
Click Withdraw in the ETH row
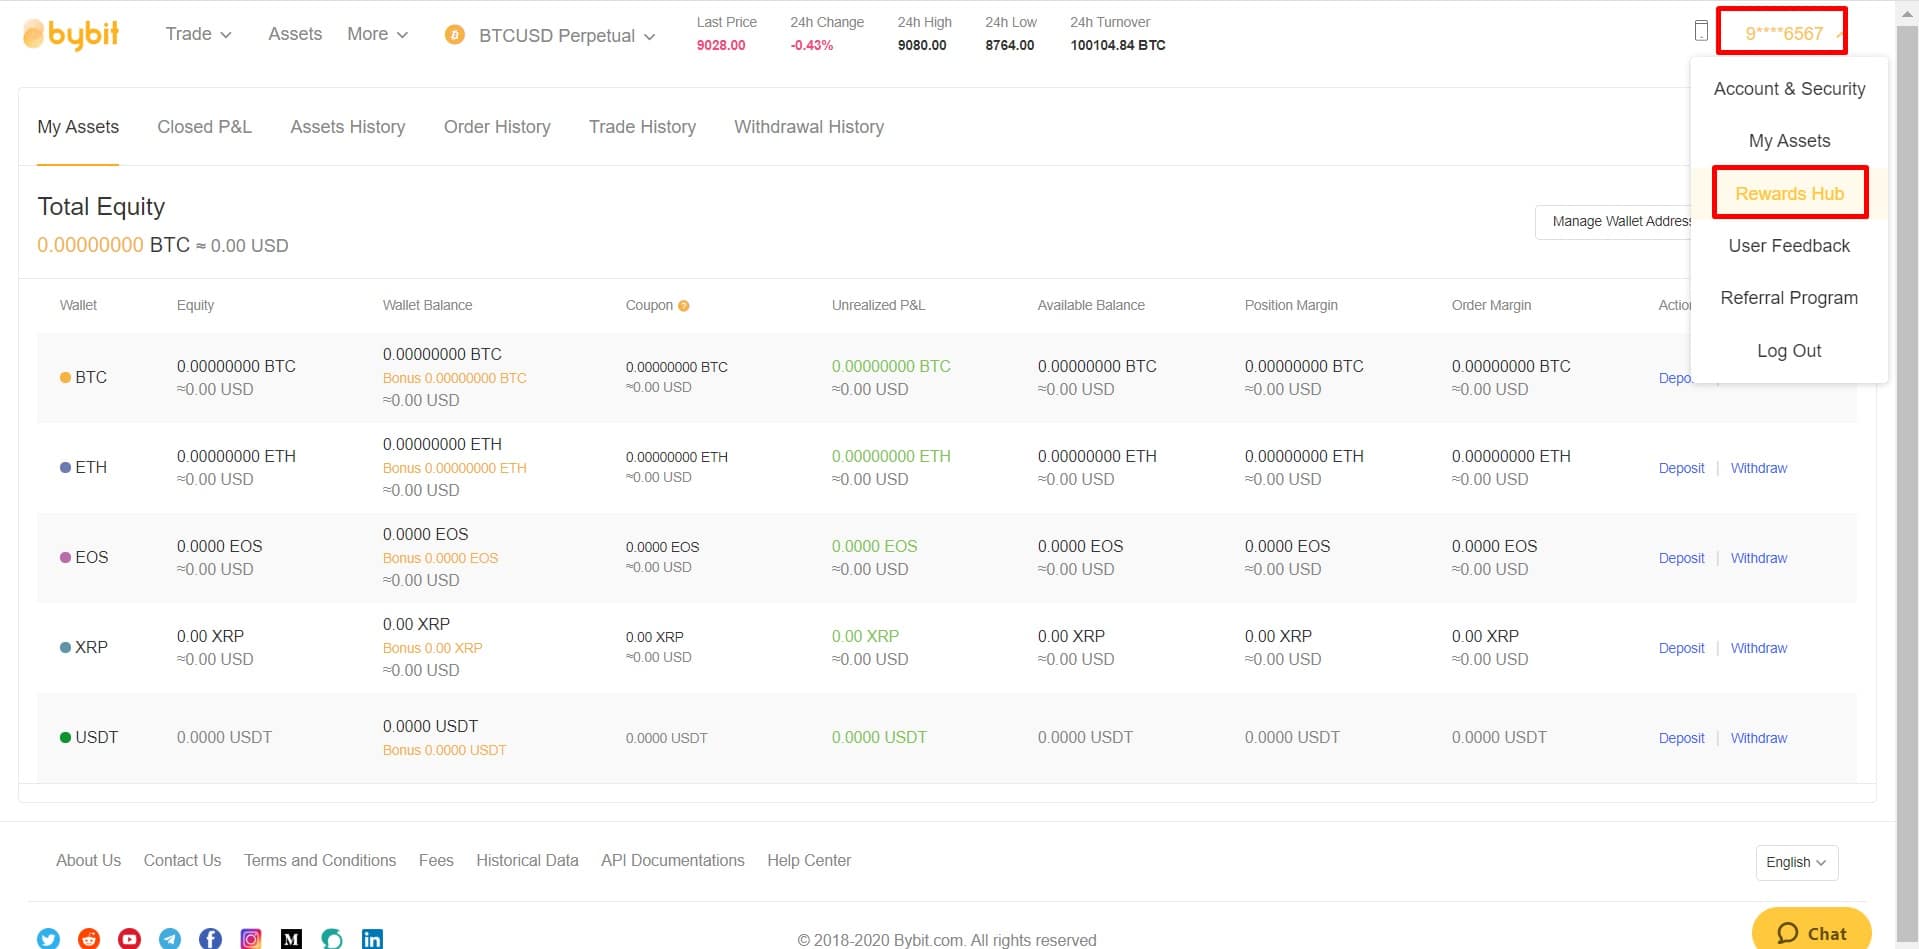tap(1759, 468)
